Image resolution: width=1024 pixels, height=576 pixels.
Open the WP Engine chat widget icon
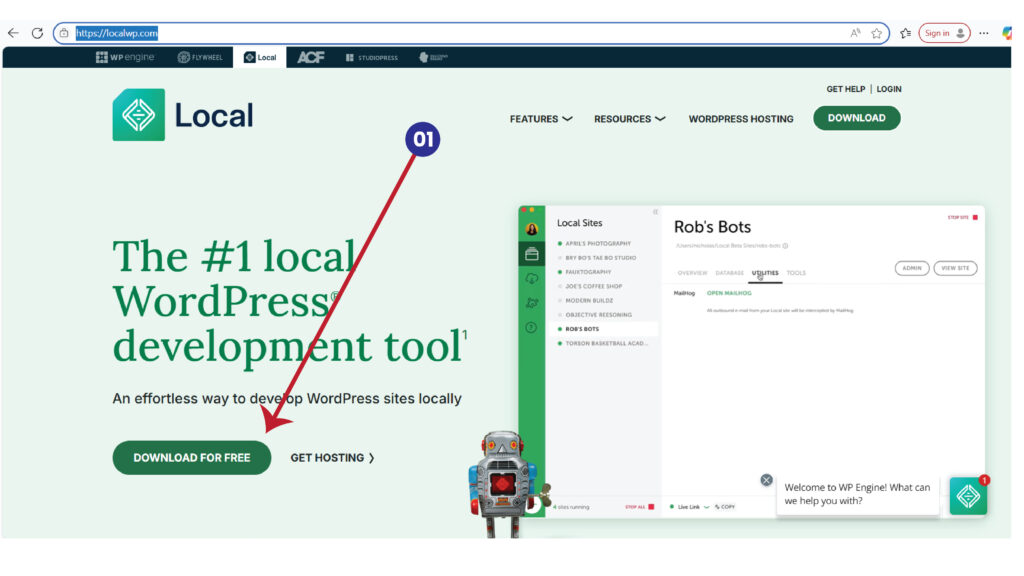(968, 496)
